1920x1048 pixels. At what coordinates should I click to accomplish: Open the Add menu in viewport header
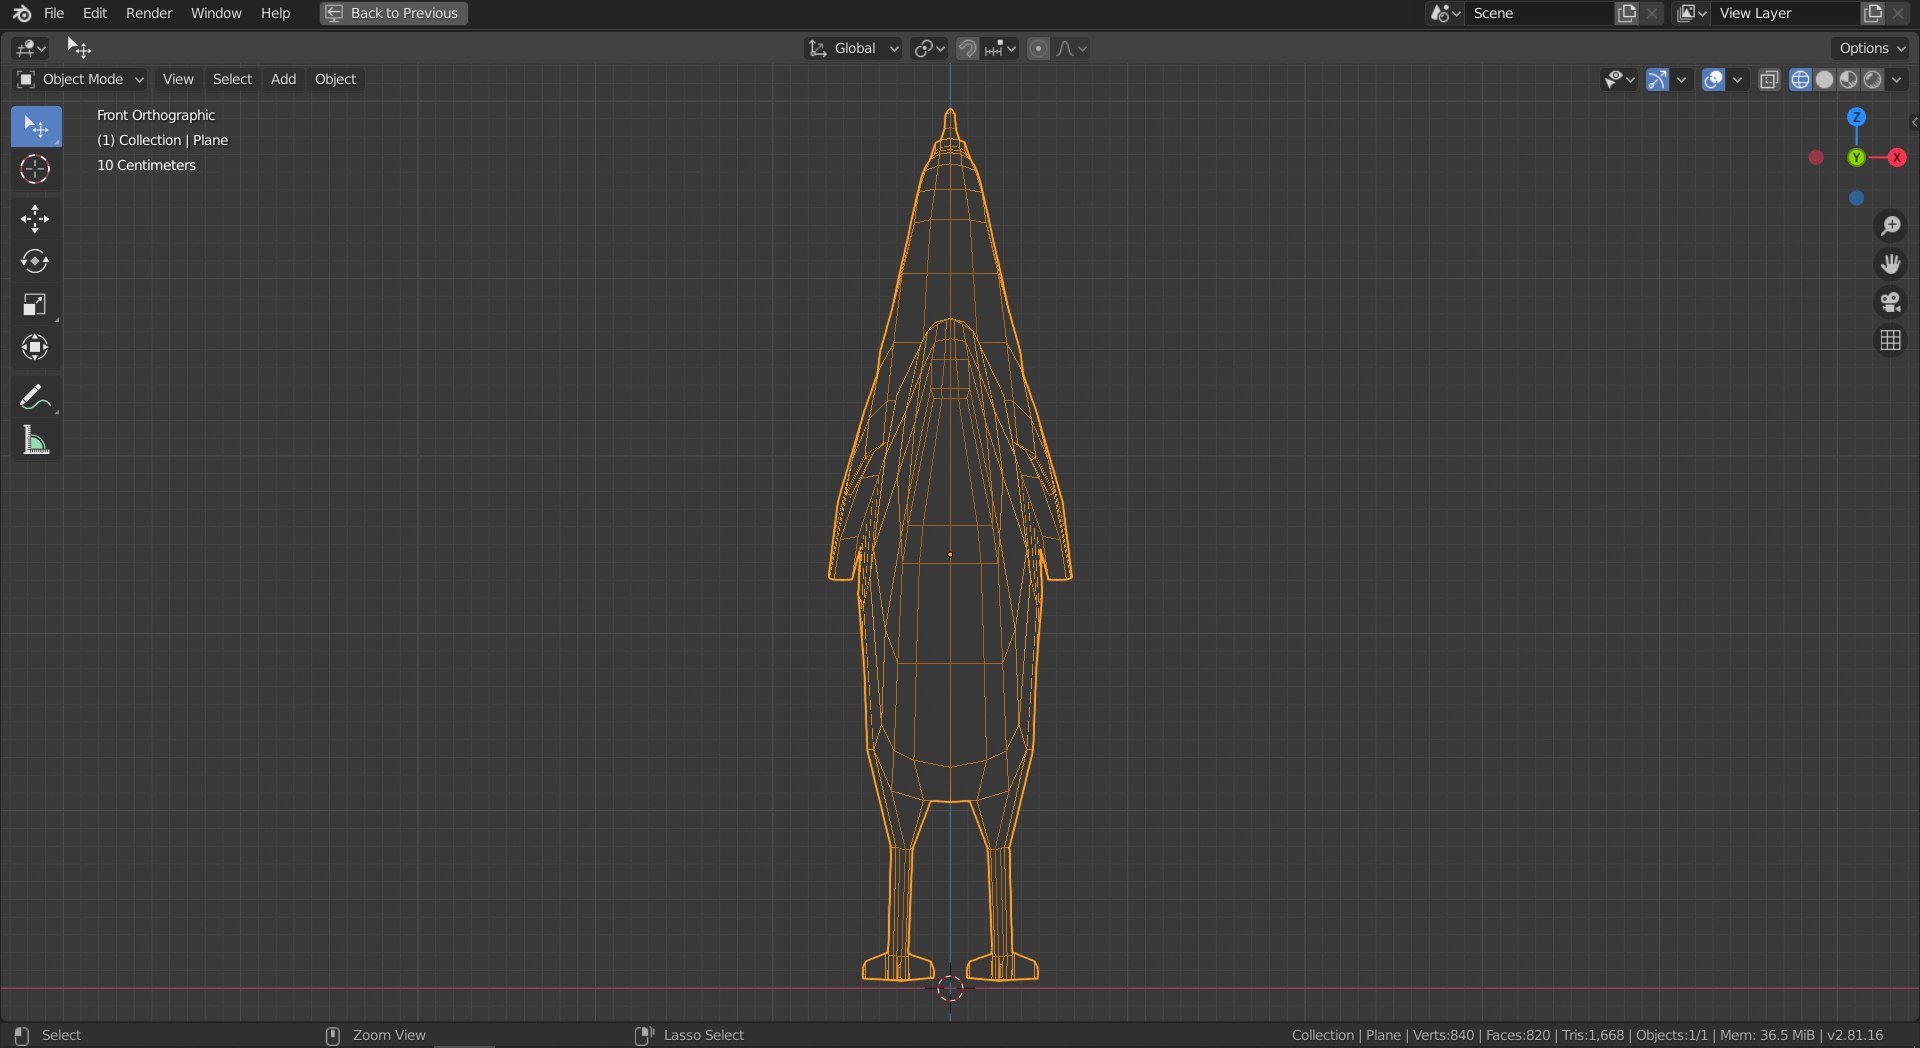(x=283, y=79)
